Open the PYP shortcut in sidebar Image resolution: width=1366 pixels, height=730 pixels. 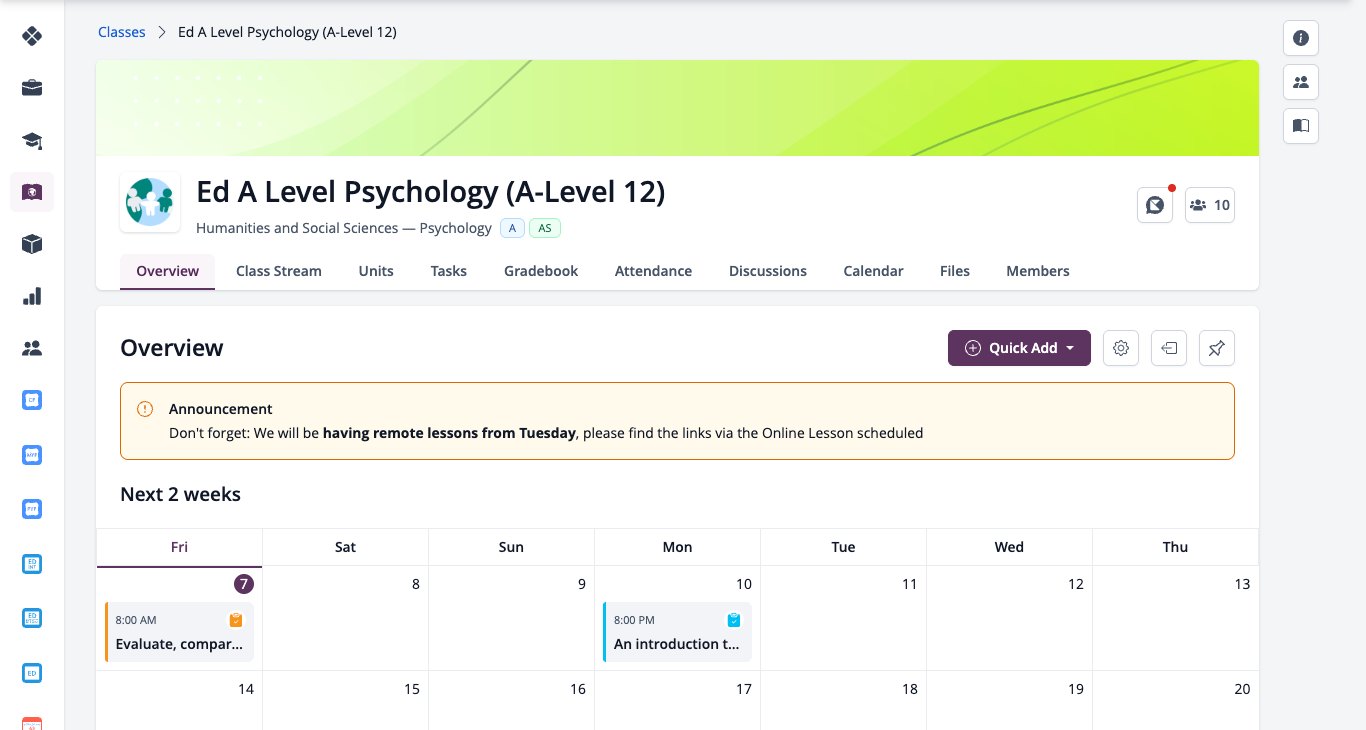coord(32,509)
